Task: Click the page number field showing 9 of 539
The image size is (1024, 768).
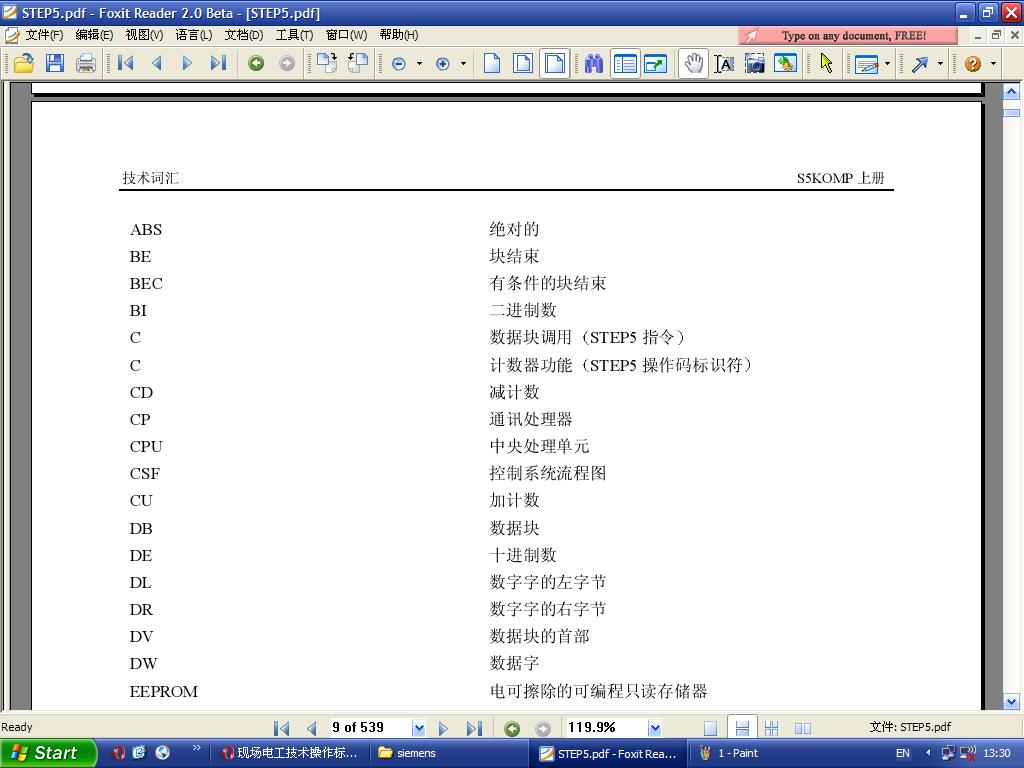Action: point(368,728)
